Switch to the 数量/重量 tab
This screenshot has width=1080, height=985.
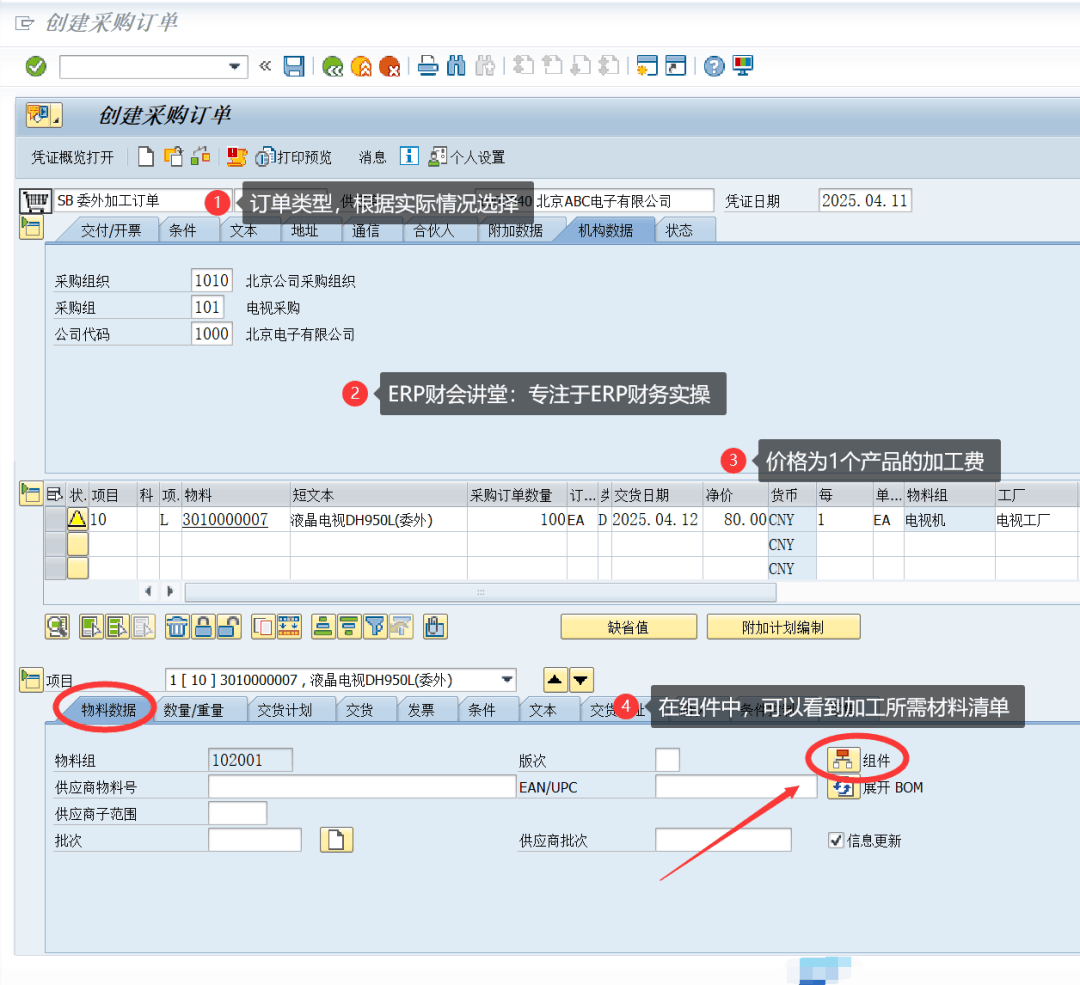[194, 710]
